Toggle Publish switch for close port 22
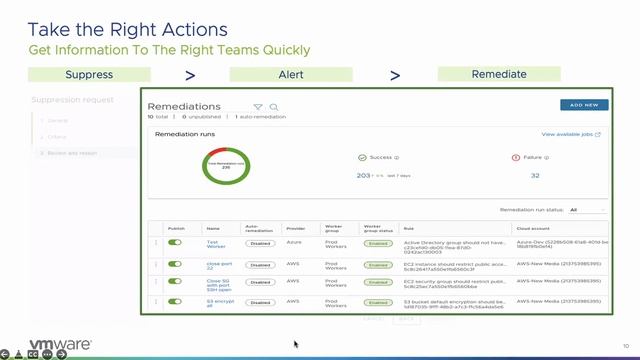The image size is (640, 360). click(175, 264)
